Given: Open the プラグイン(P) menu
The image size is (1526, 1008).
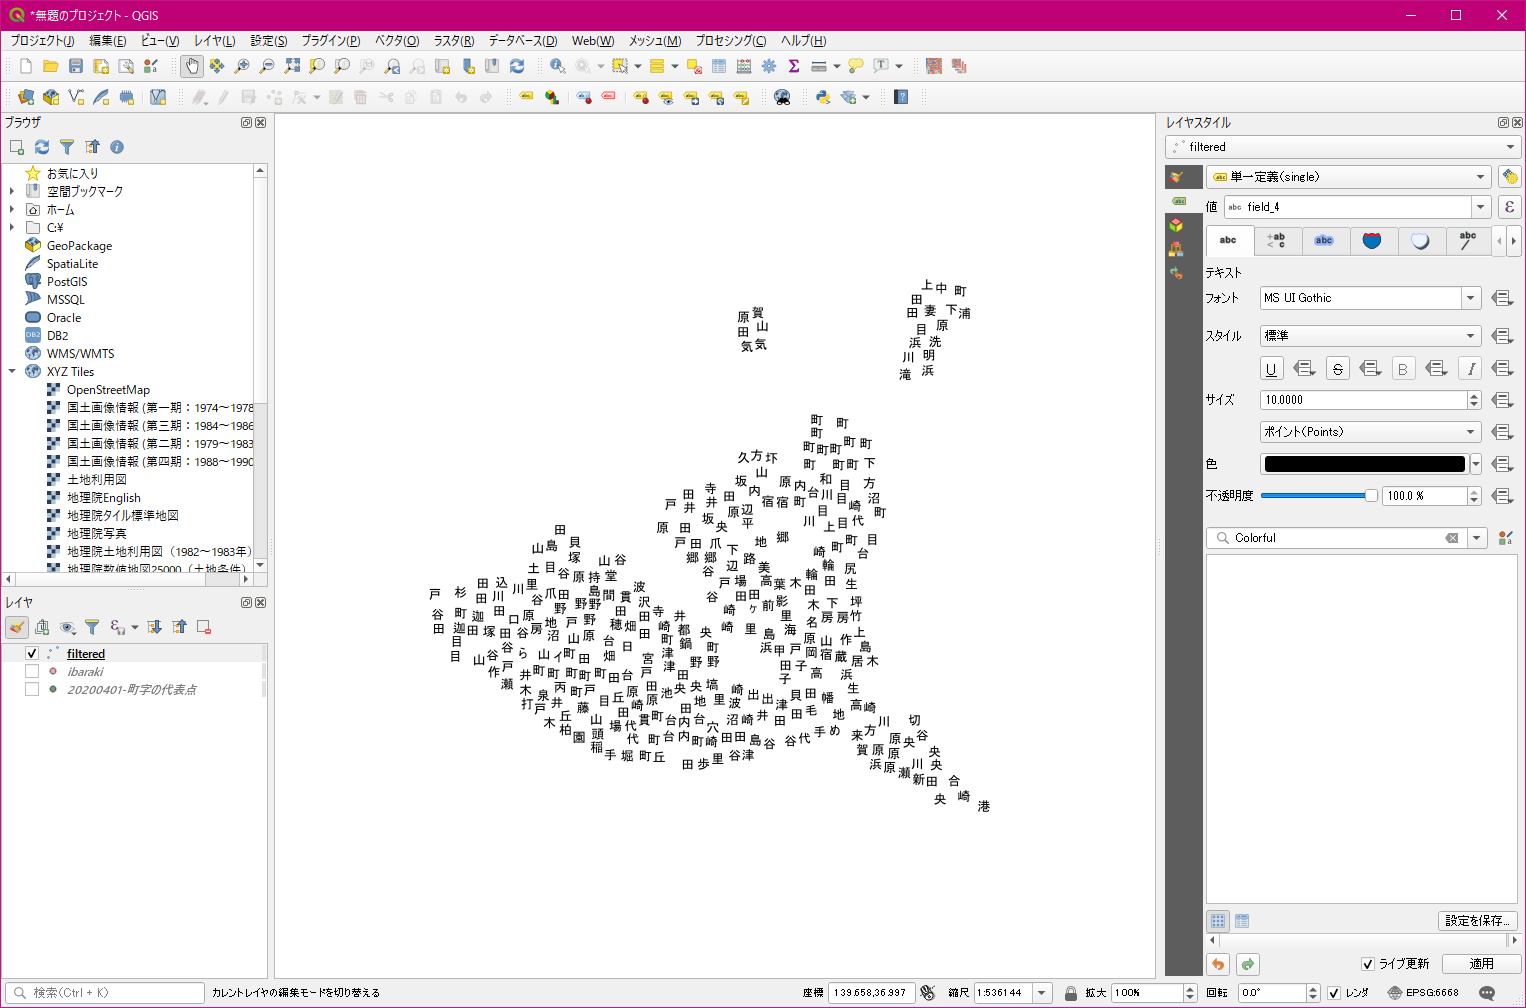Looking at the screenshot, I should 330,41.
